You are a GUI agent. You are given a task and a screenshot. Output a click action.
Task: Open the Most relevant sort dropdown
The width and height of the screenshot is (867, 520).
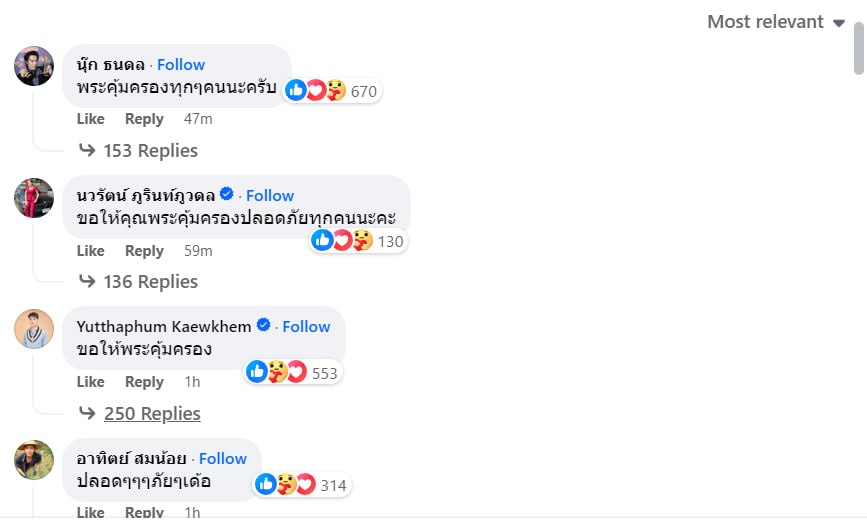(x=776, y=22)
